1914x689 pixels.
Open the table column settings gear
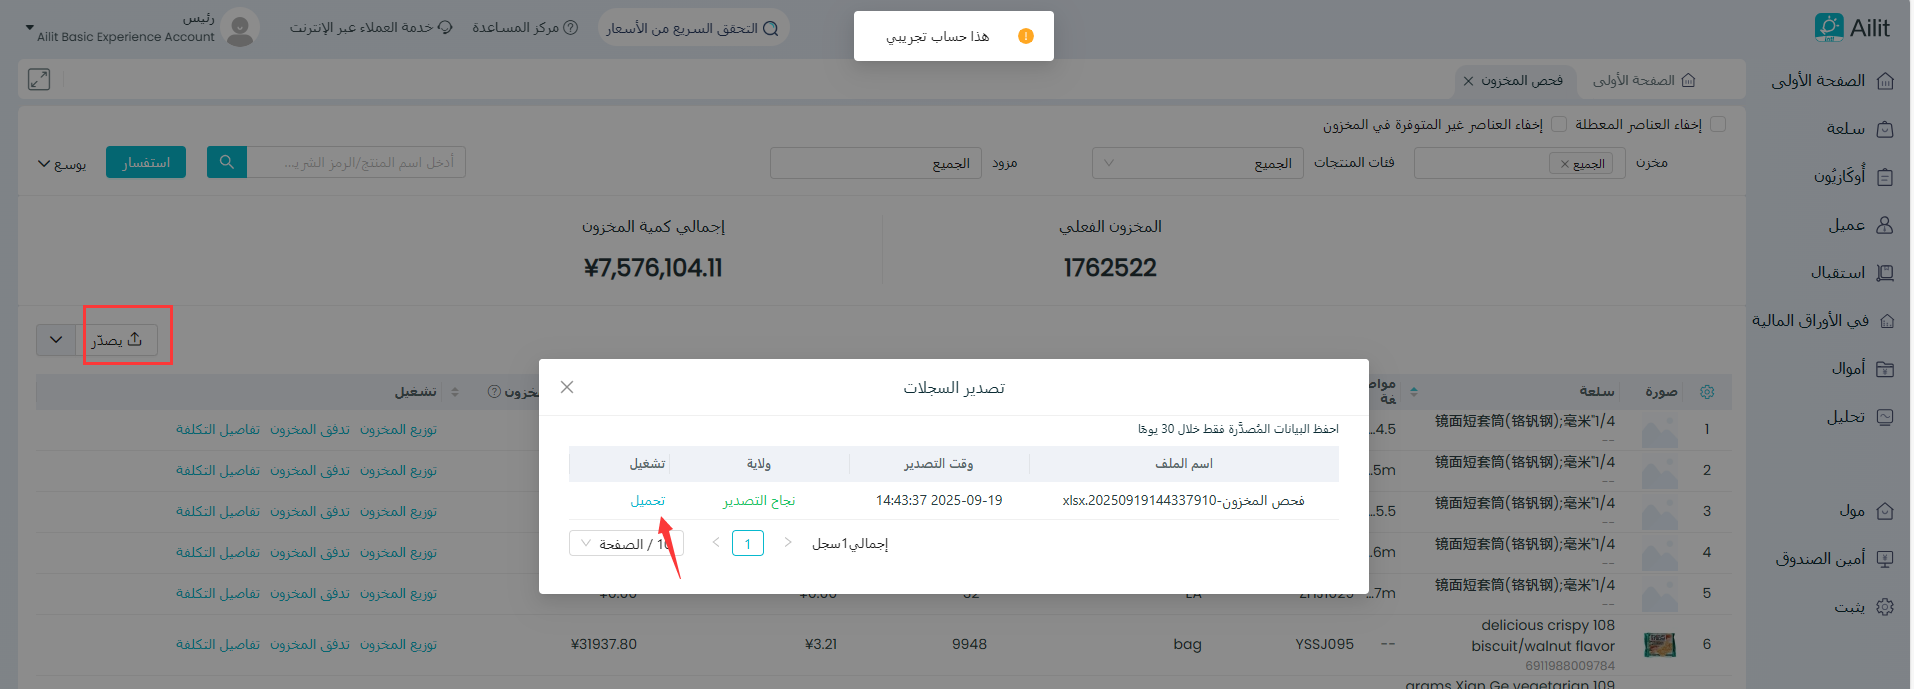[x=1707, y=392]
